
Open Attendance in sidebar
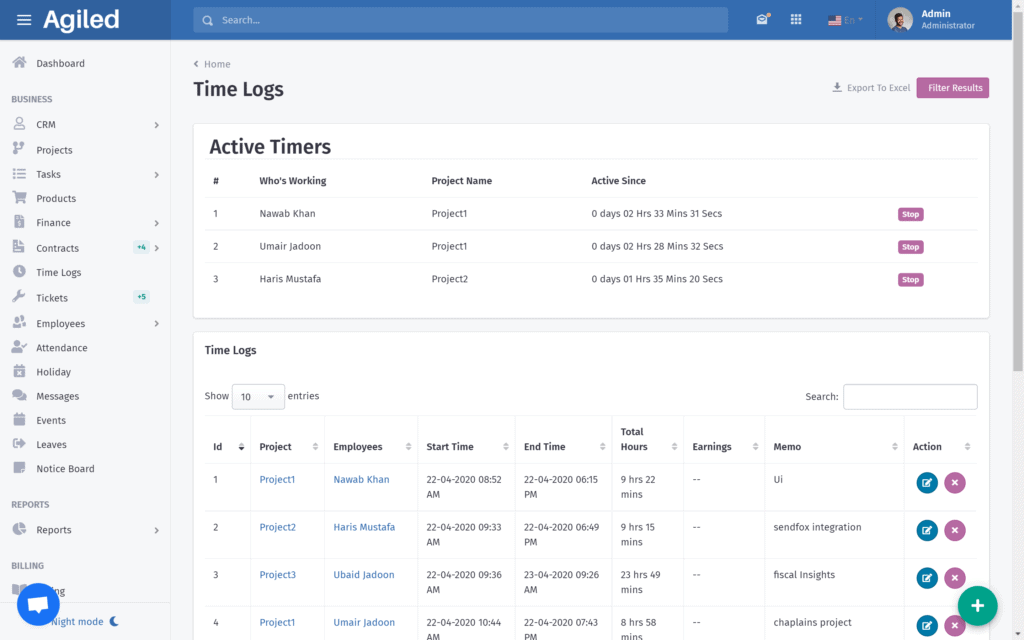(61, 348)
